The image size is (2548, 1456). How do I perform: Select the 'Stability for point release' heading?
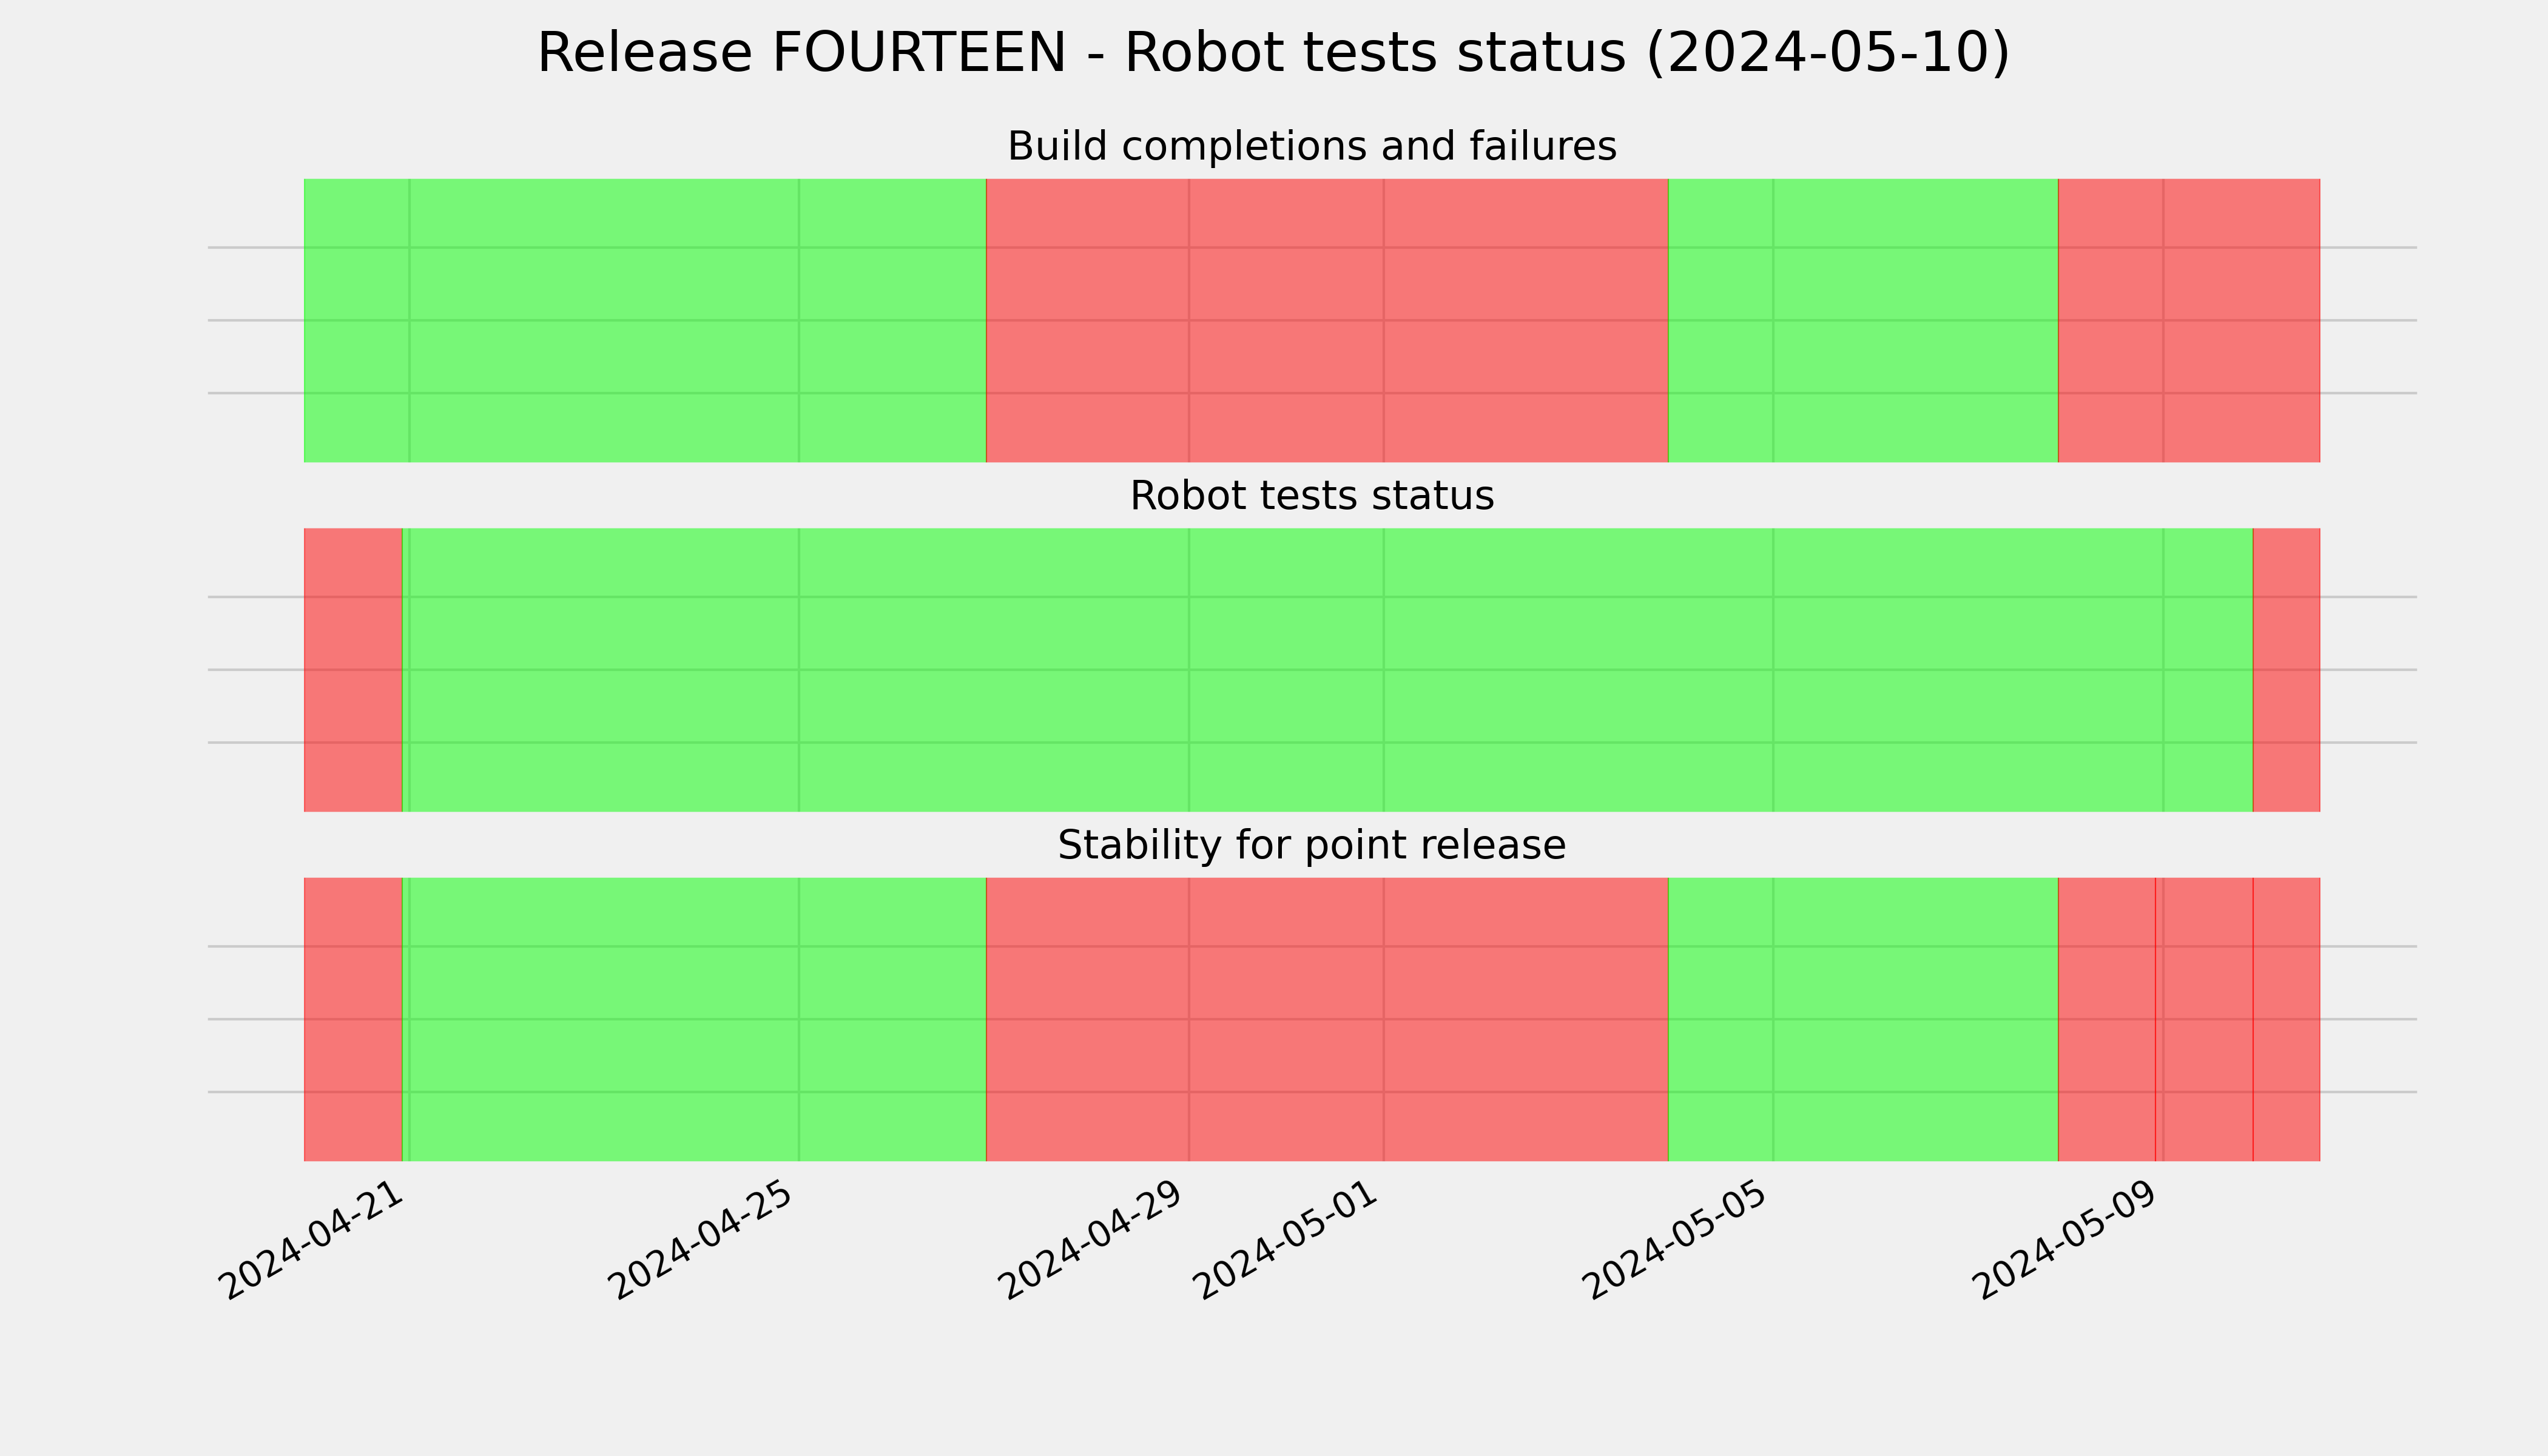1311,846
